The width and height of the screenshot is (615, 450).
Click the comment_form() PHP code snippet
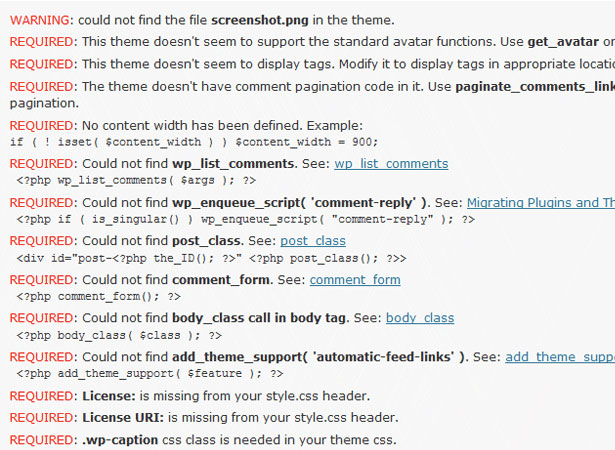pos(98,296)
